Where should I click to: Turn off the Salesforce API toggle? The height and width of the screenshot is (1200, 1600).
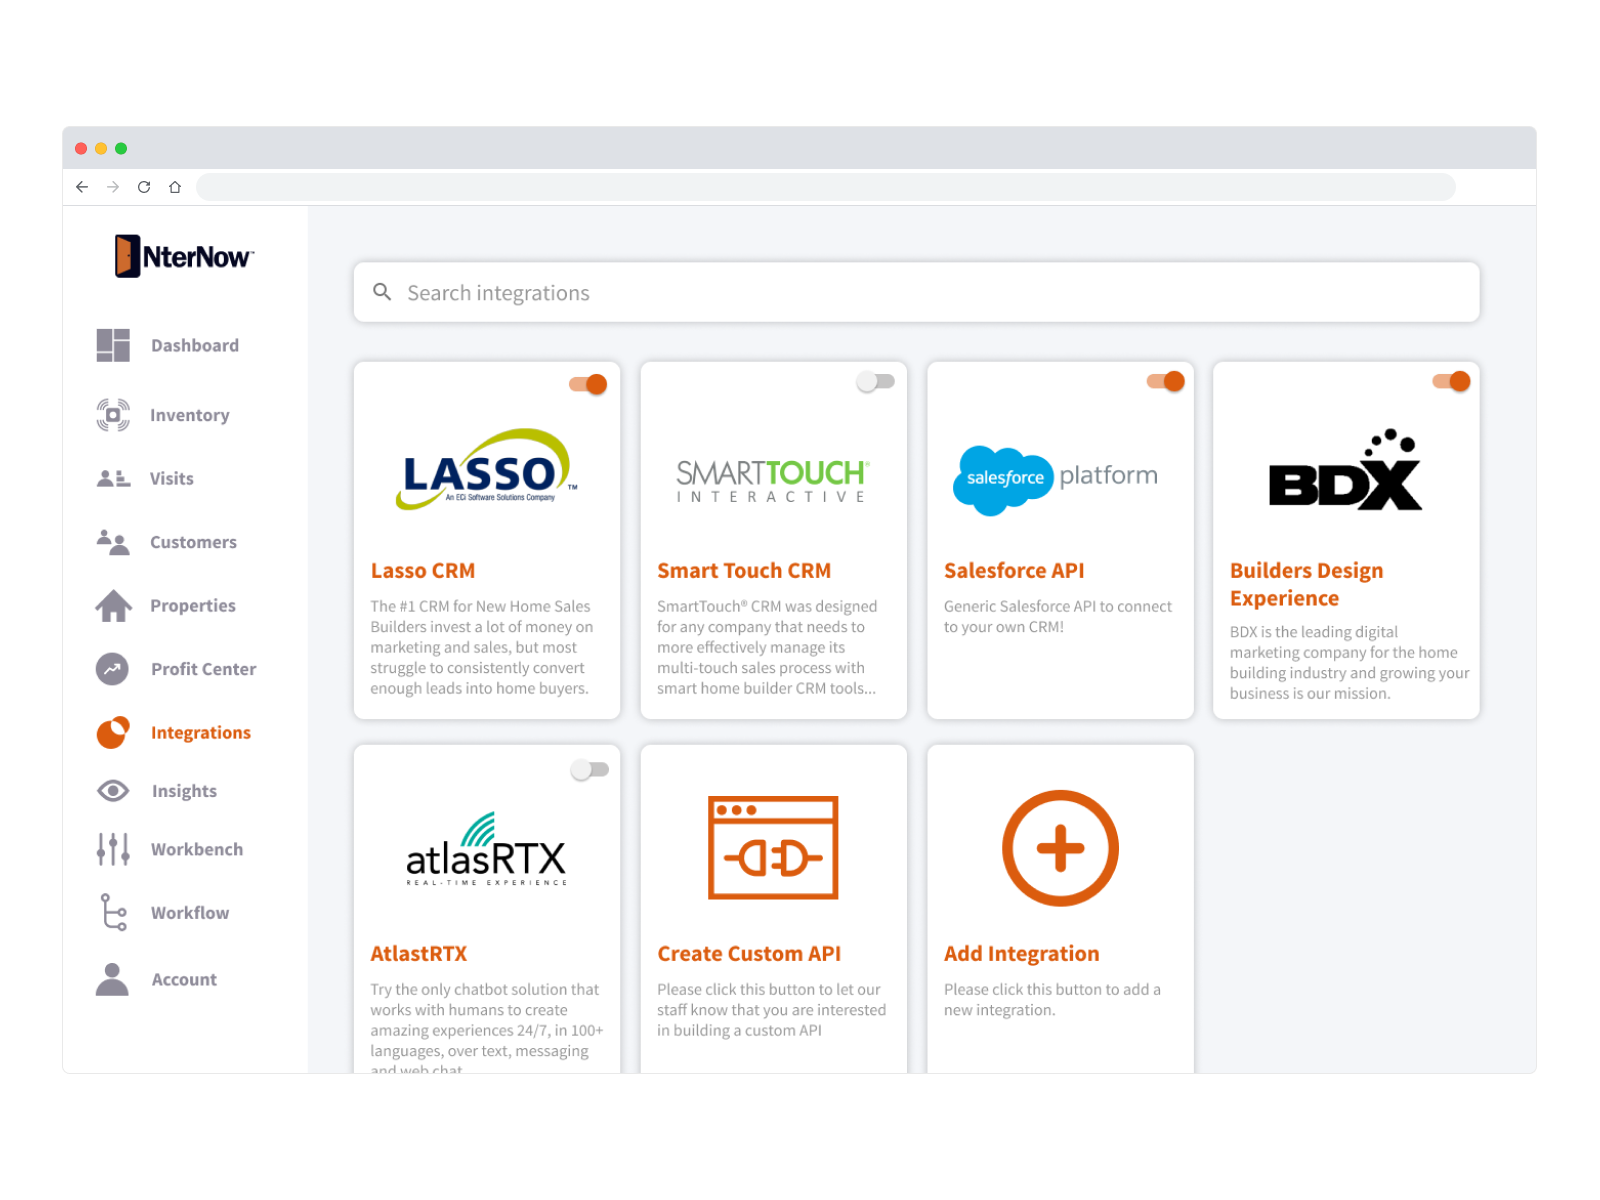tap(1165, 381)
